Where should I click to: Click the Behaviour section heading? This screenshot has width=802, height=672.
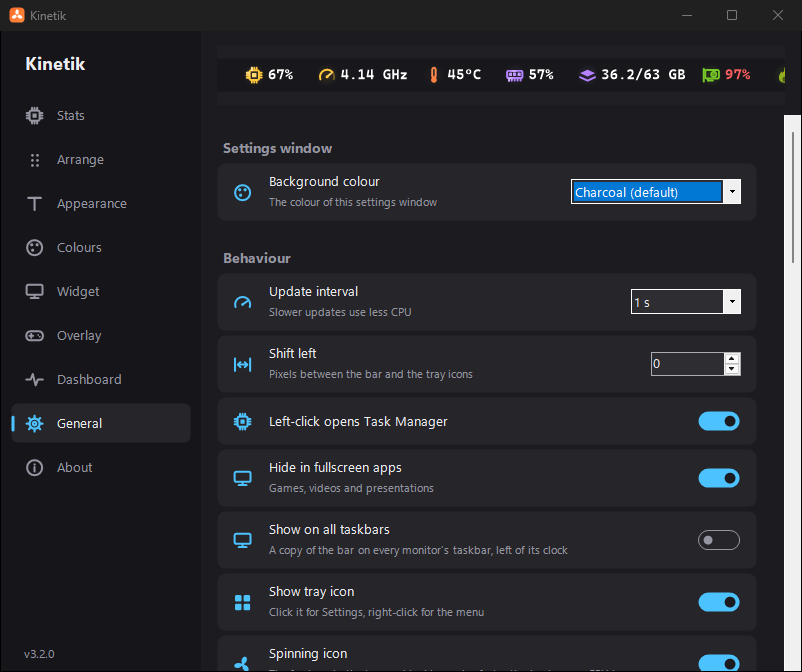257,258
